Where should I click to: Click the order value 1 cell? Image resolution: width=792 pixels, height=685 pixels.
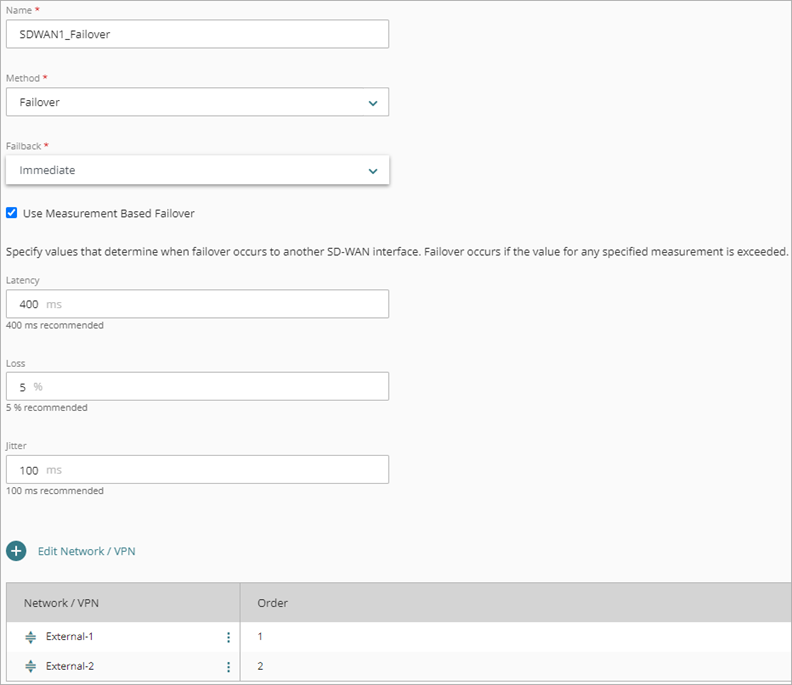pyautogui.click(x=261, y=637)
